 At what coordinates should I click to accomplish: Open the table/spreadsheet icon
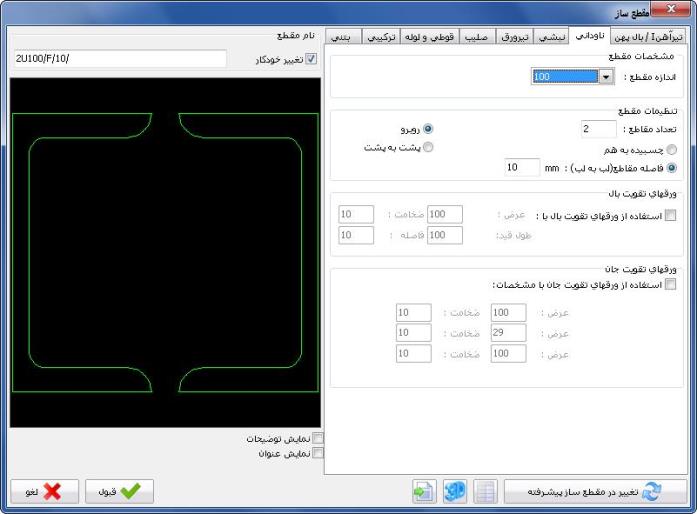pyautogui.click(x=485, y=492)
